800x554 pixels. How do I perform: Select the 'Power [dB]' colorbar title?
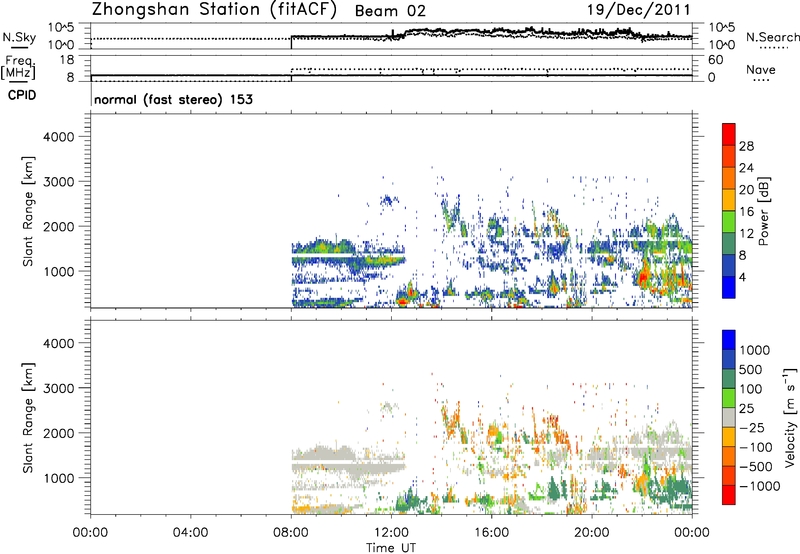point(764,211)
